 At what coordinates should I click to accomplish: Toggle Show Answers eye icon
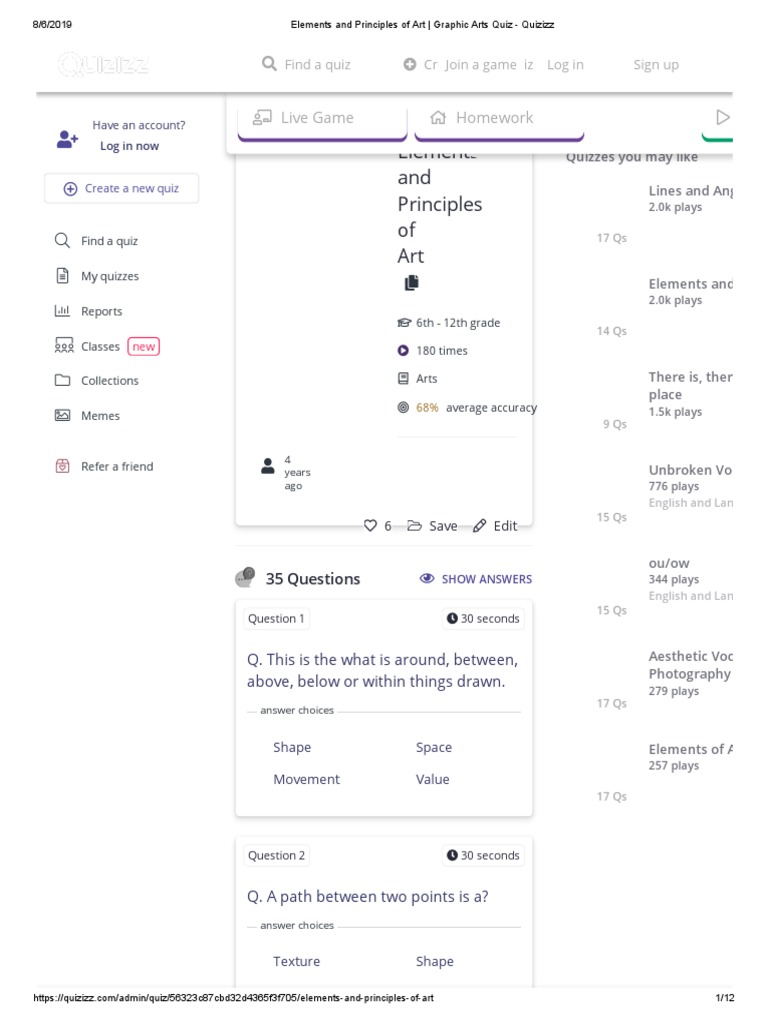click(427, 579)
